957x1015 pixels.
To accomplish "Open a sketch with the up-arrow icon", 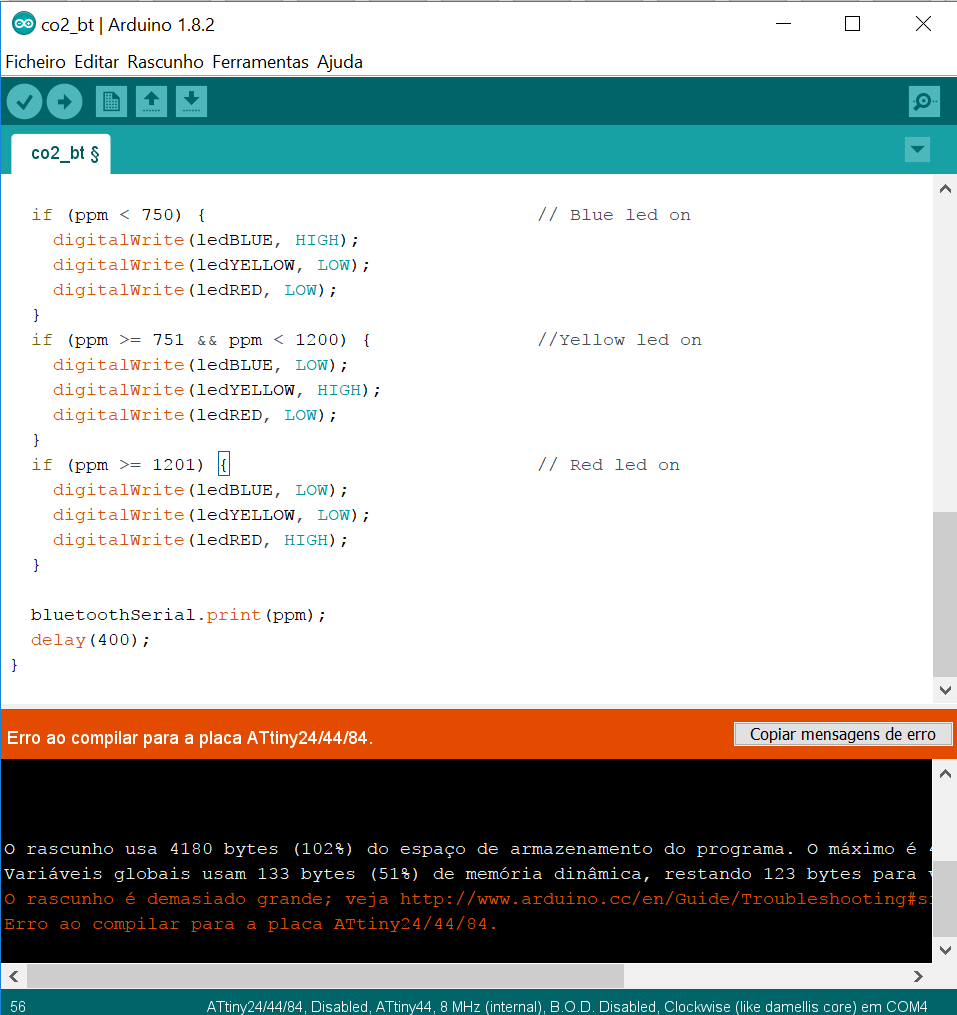I will click(152, 102).
